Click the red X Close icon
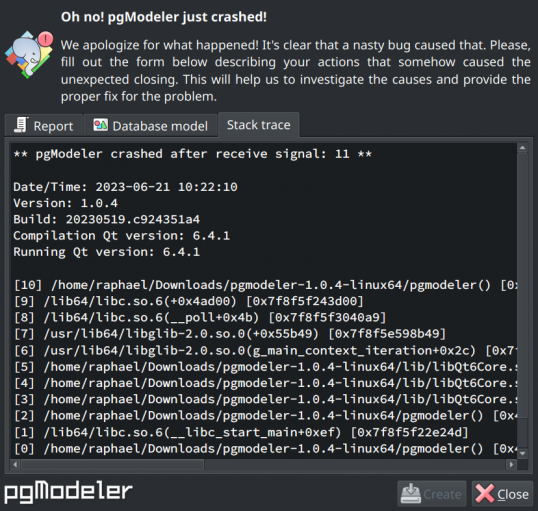Screen dimensions: 538x511 click(x=485, y=493)
